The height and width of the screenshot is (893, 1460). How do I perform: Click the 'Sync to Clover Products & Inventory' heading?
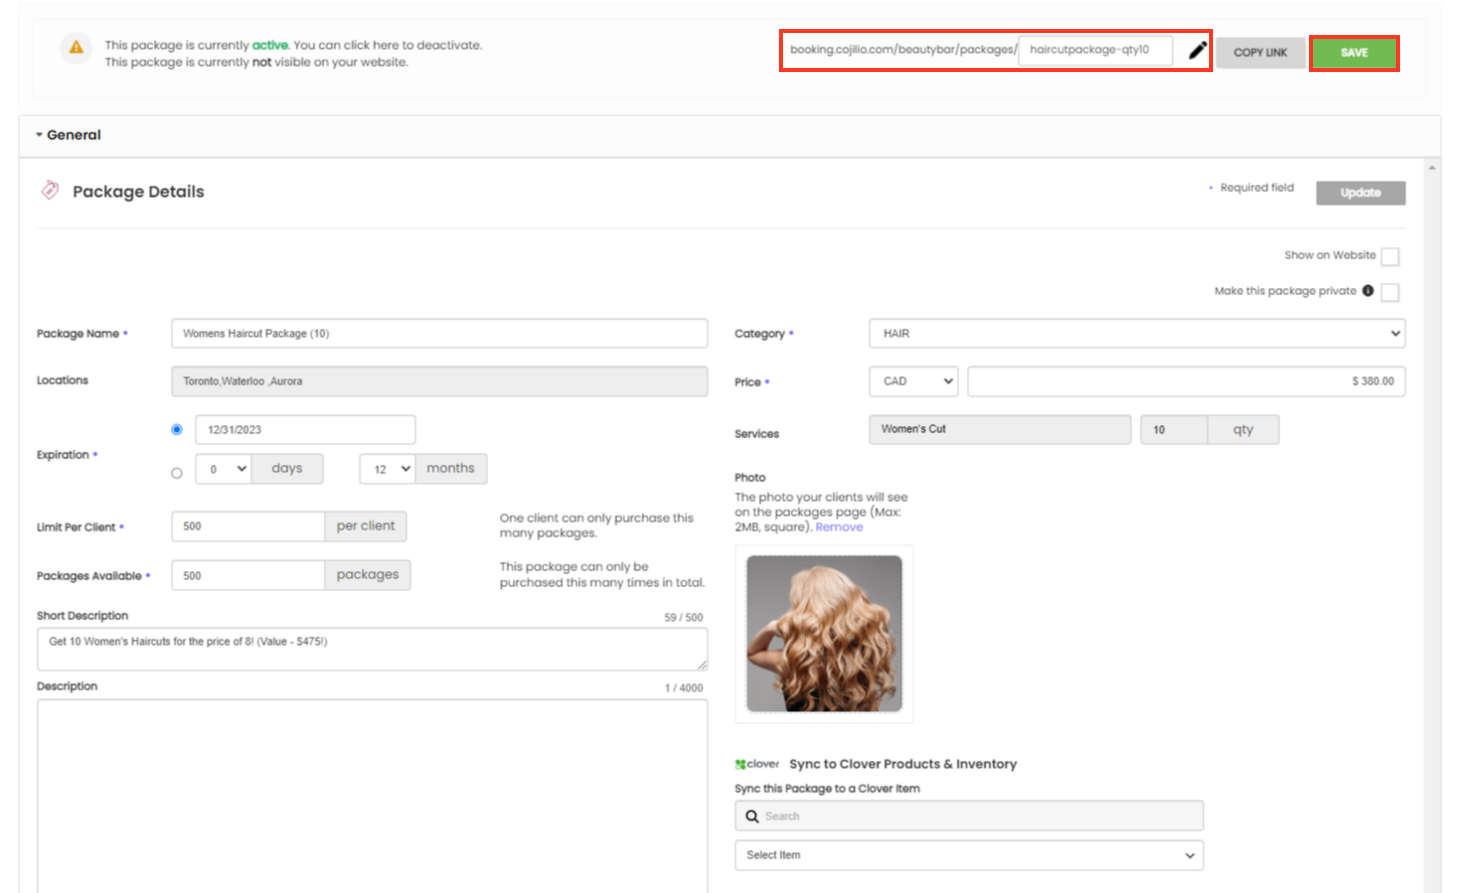[903, 764]
